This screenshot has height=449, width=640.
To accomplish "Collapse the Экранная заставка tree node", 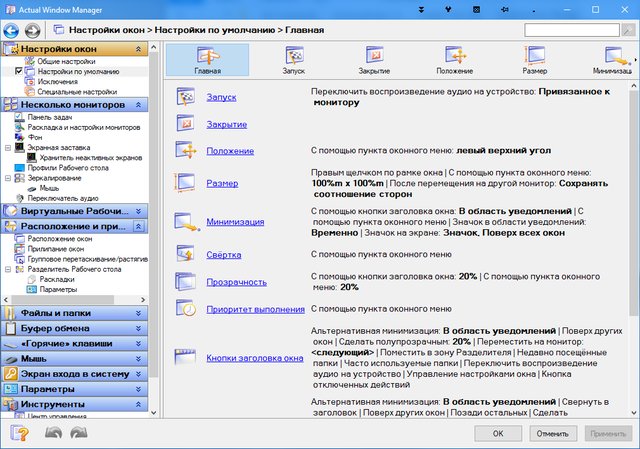I will pos(8,146).
